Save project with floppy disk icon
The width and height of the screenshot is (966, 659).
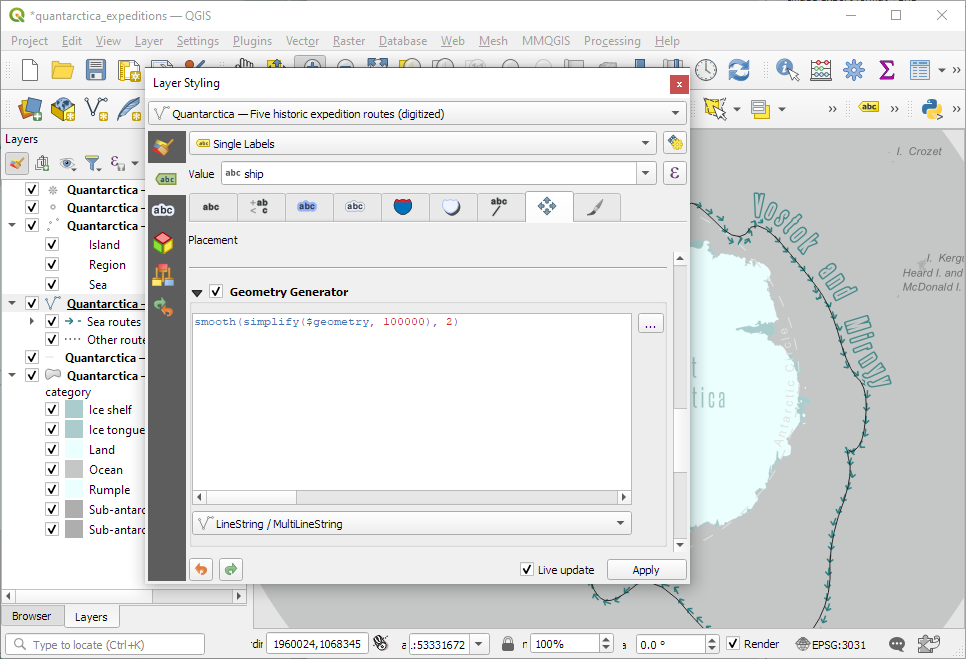(x=95, y=70)
